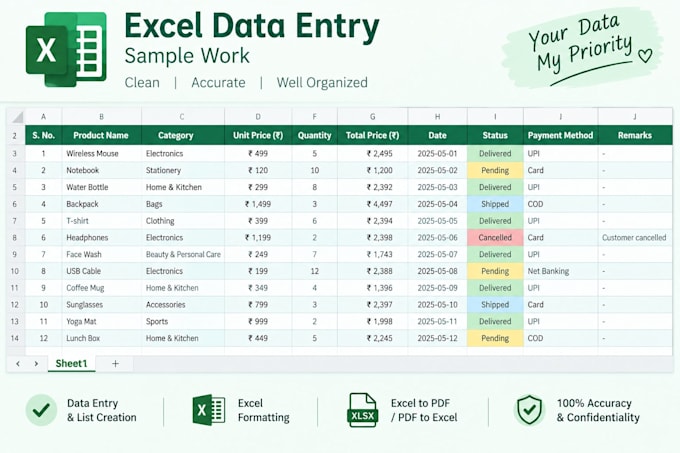
Task: Select the 'Face Wash' cell
Action: click(101, 254)
